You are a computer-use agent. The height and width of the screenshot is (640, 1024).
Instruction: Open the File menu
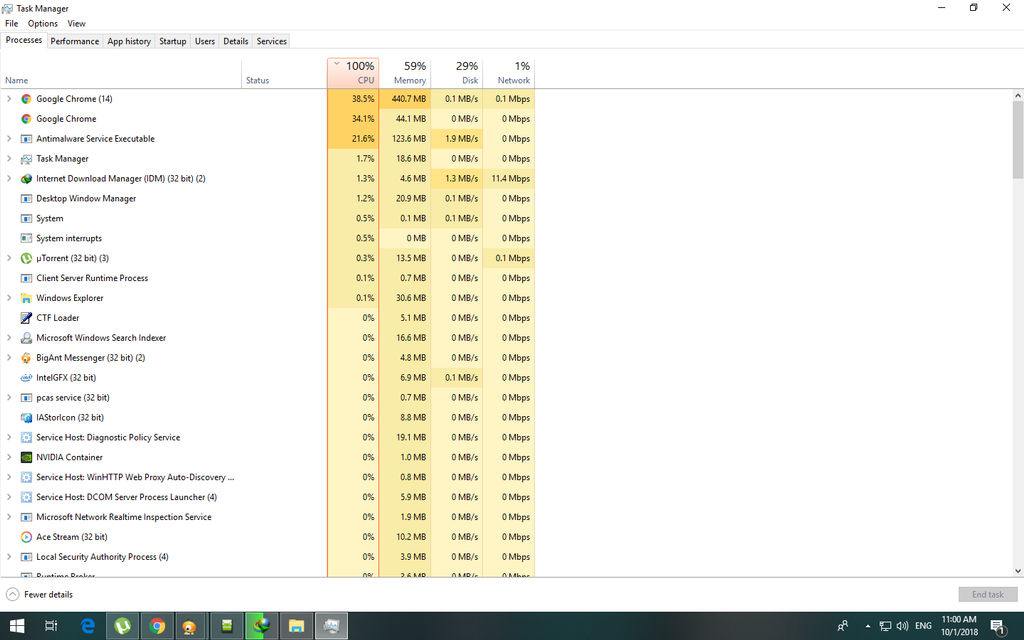(x=12, y=24)
